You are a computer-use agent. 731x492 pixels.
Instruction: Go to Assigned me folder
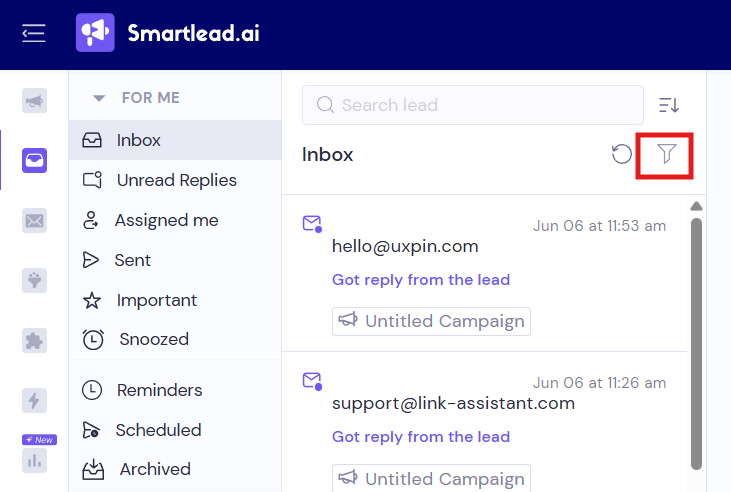click(175, 220)
